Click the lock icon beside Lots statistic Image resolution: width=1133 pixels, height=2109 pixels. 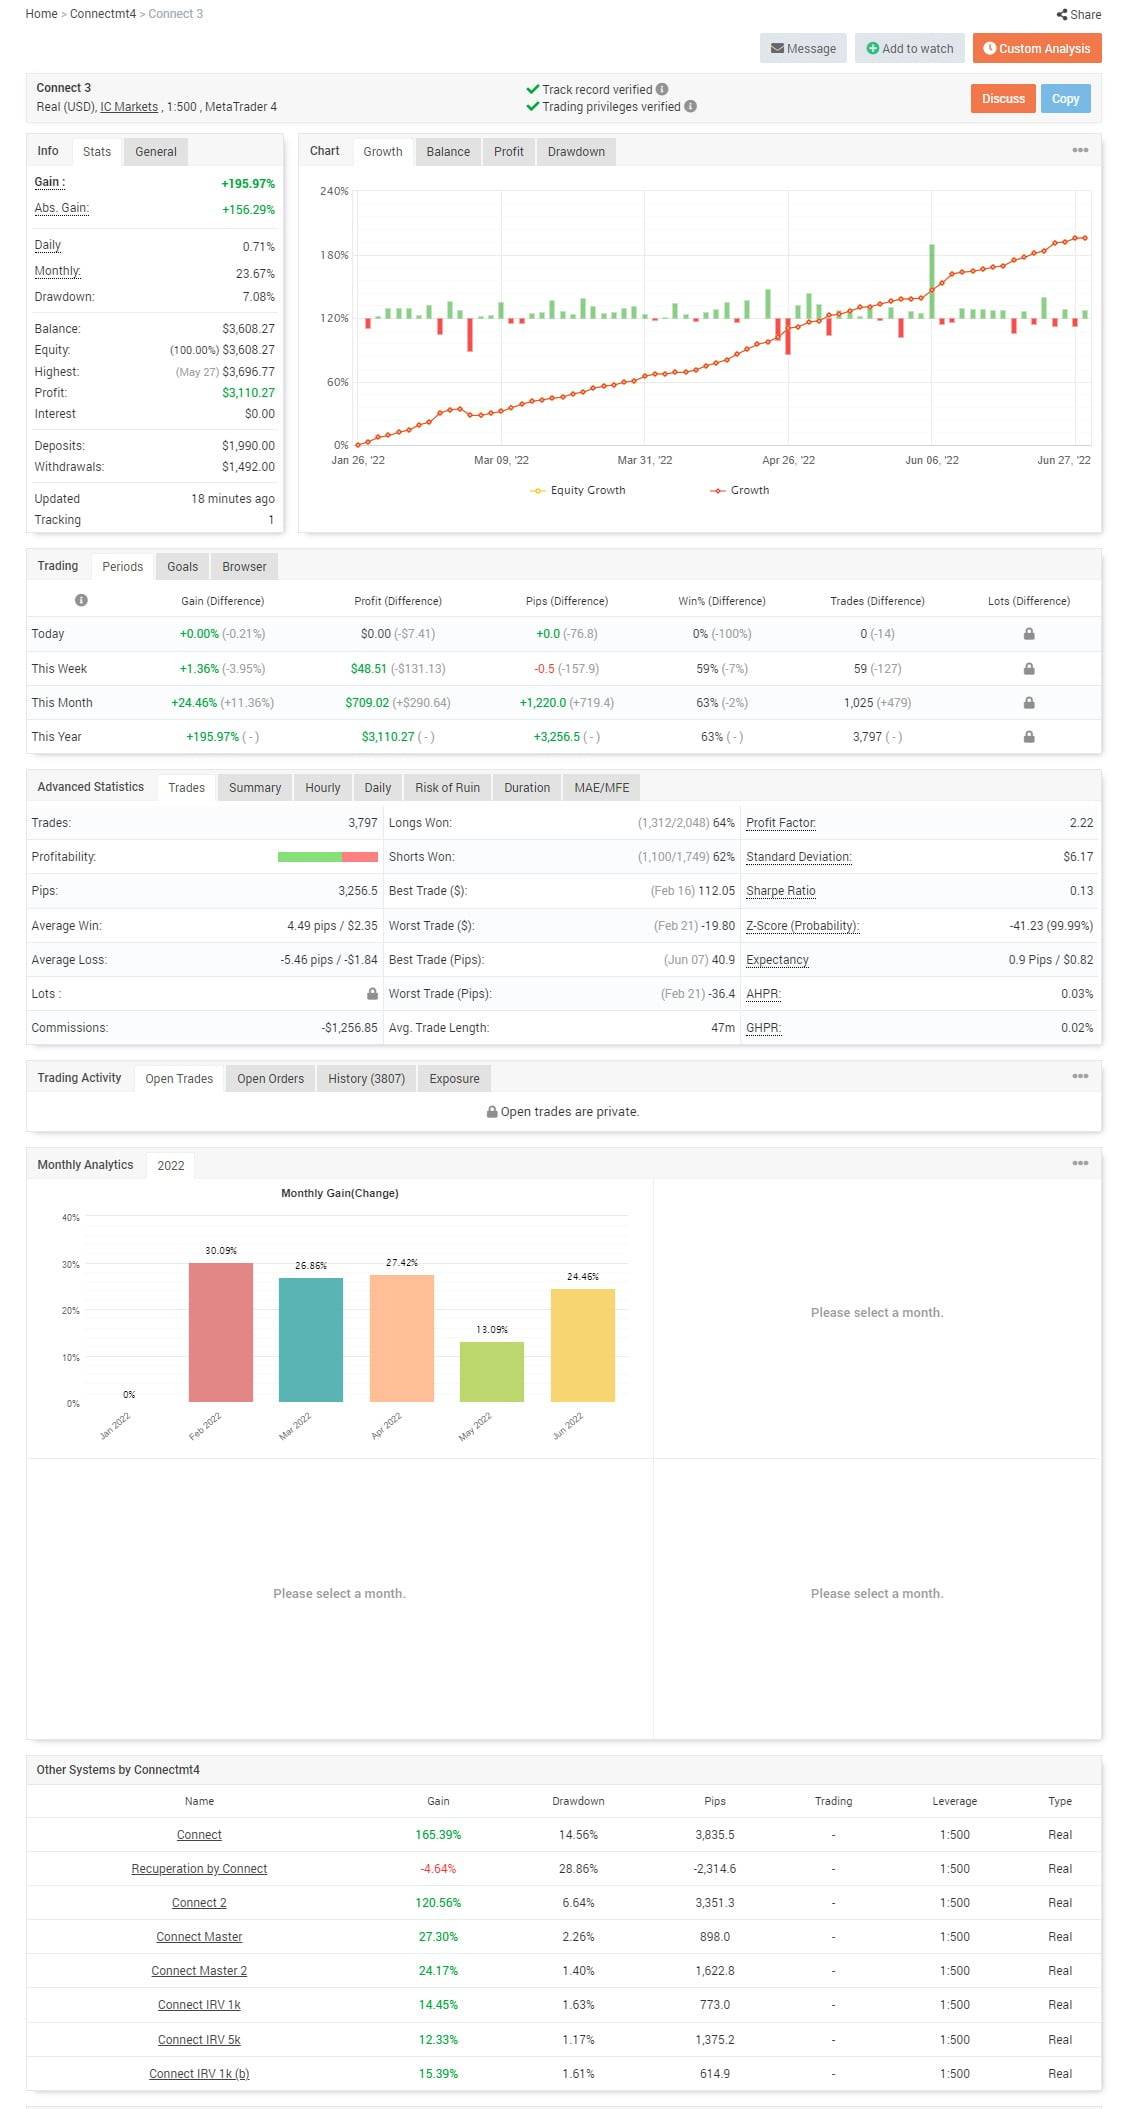[x=372, y=994]
